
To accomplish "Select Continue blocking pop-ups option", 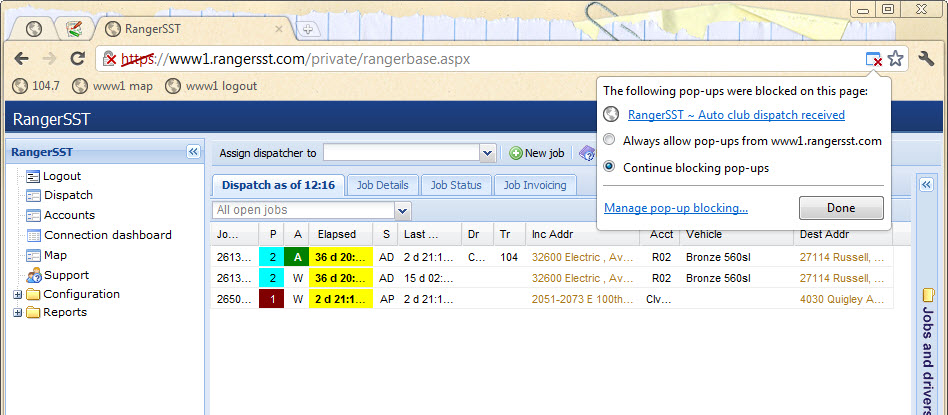I will coord(609,168).
